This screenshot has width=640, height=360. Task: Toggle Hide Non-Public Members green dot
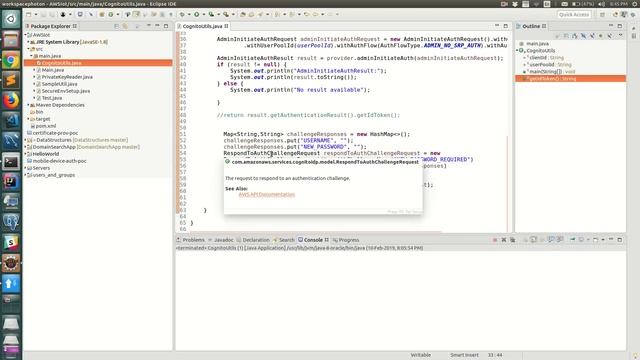pyautogui.click(x=600, y=36)
